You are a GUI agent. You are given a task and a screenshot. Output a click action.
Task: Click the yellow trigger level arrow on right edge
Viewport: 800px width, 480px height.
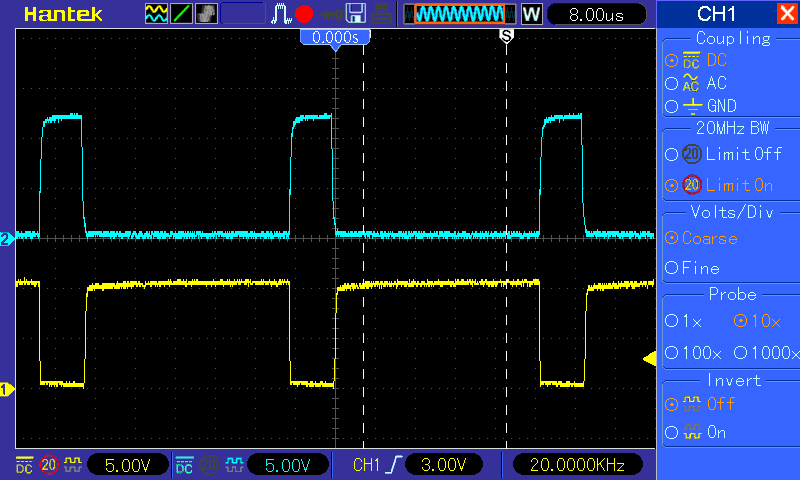click(x=649, y=359)
